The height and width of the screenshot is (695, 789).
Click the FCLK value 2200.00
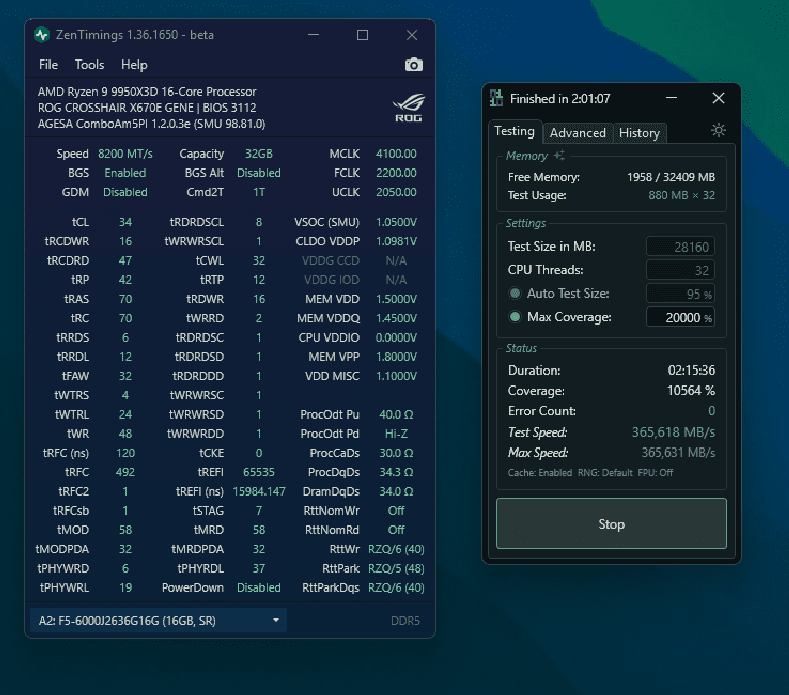tap(396, 173)
